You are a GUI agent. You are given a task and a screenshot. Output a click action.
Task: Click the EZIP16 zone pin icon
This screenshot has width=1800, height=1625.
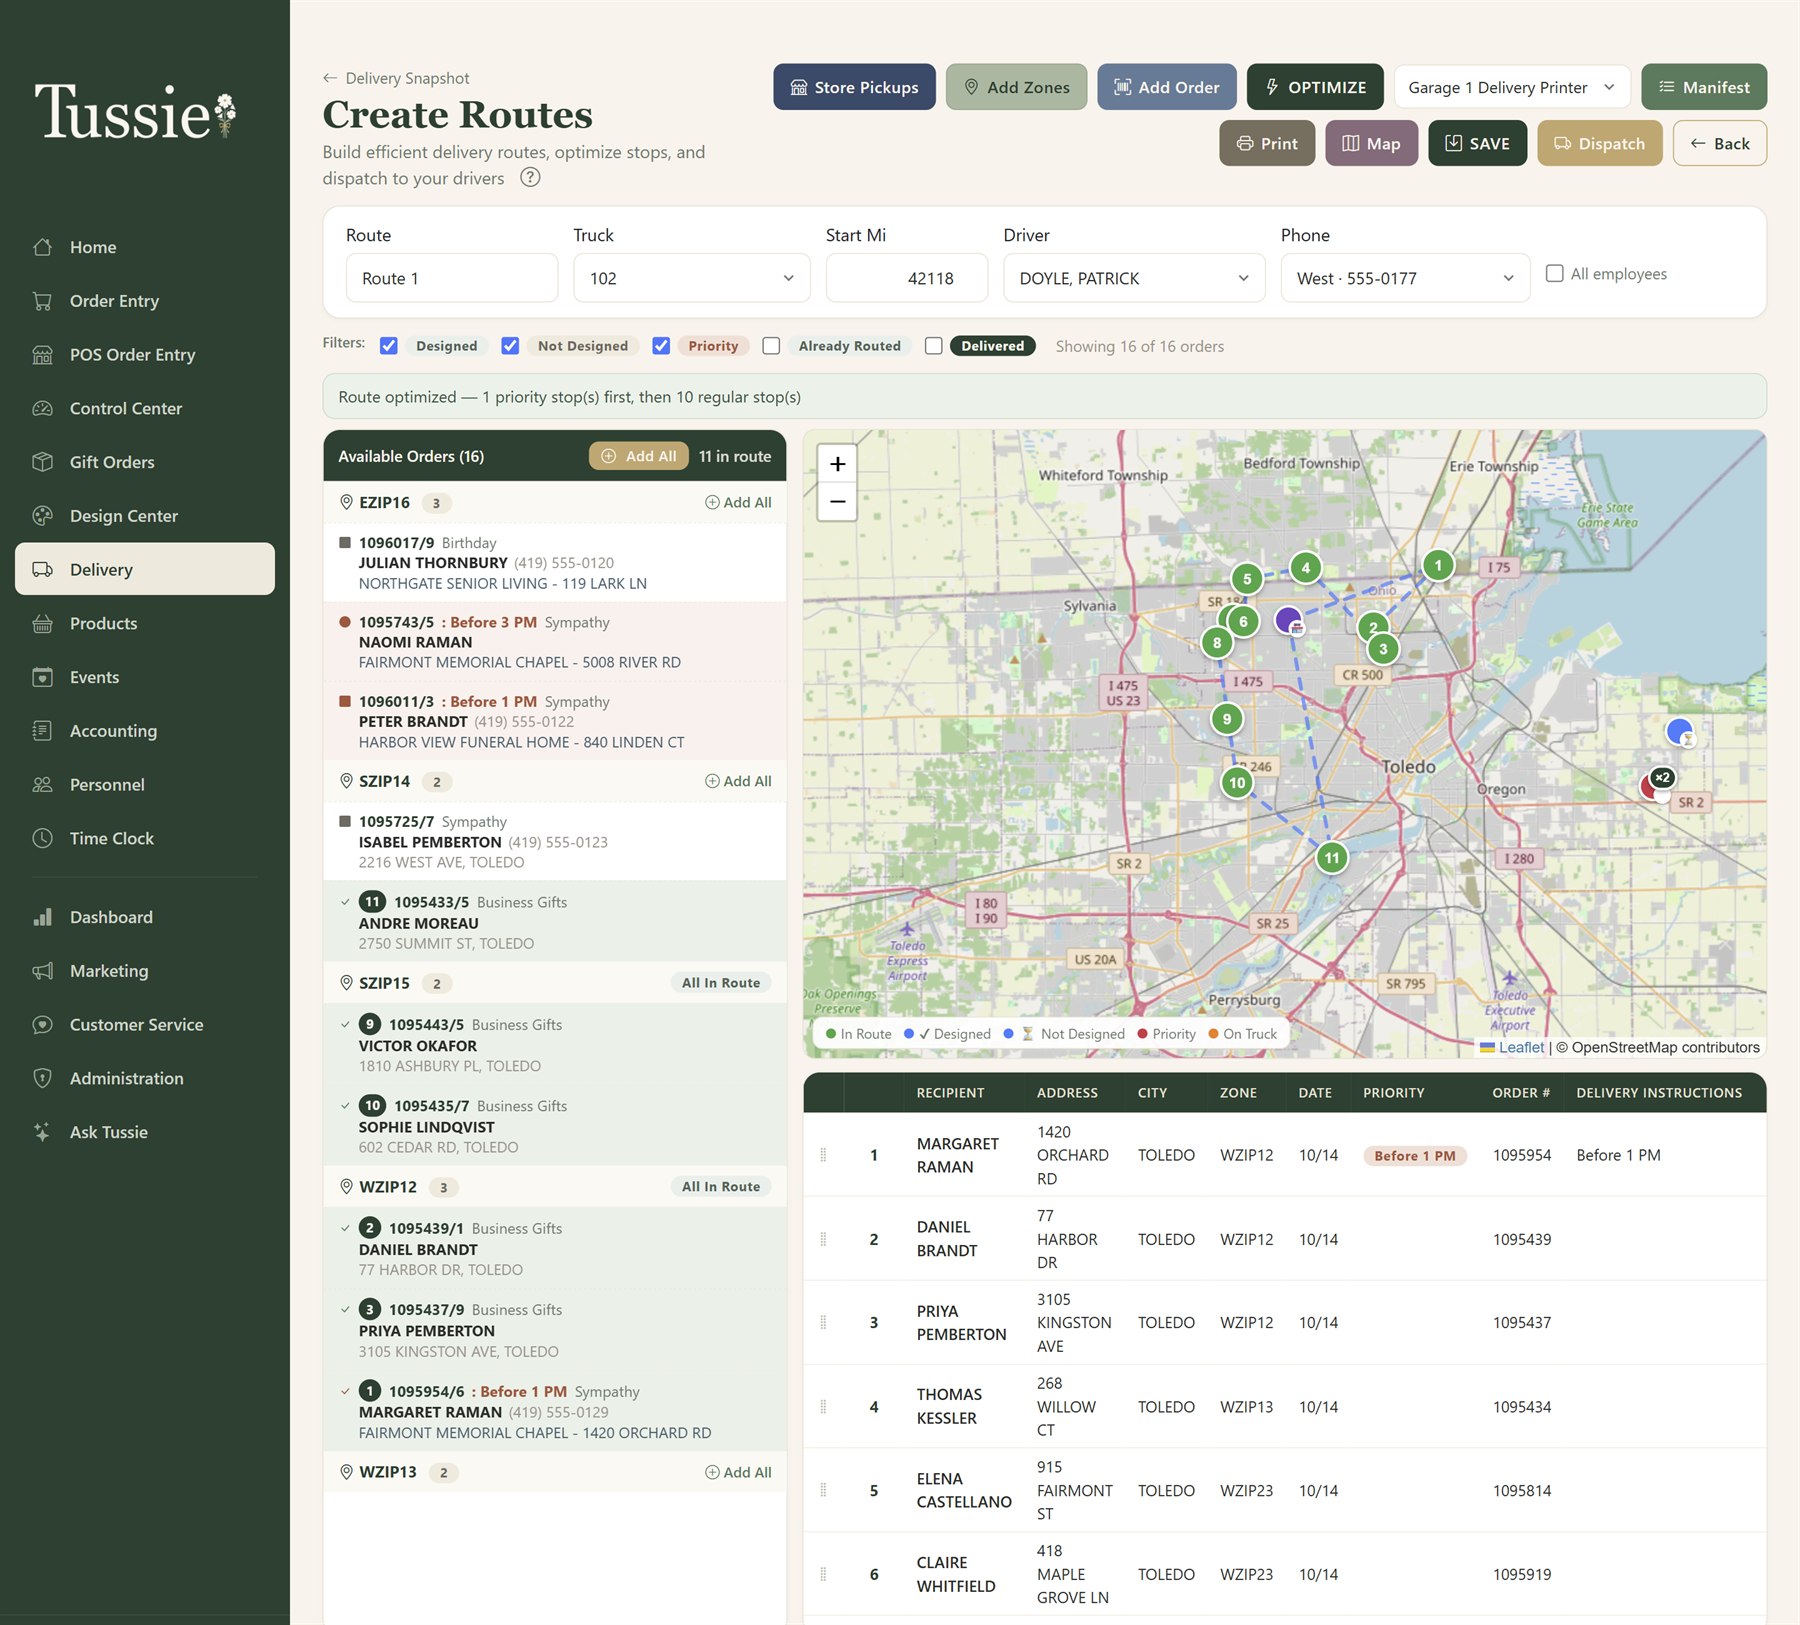(x=346, y=502)
